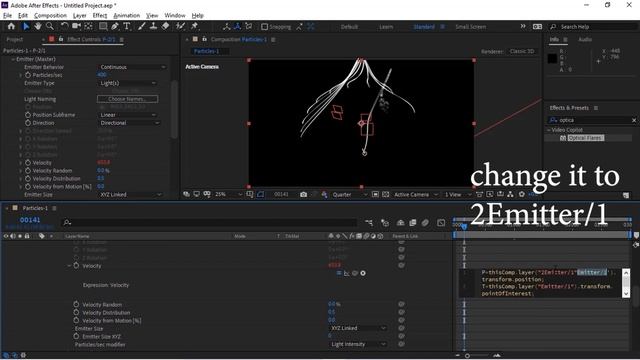Select the Pan Behind anchor point tool
This screenshot has height=360, width=640.
tap(88, 27)
